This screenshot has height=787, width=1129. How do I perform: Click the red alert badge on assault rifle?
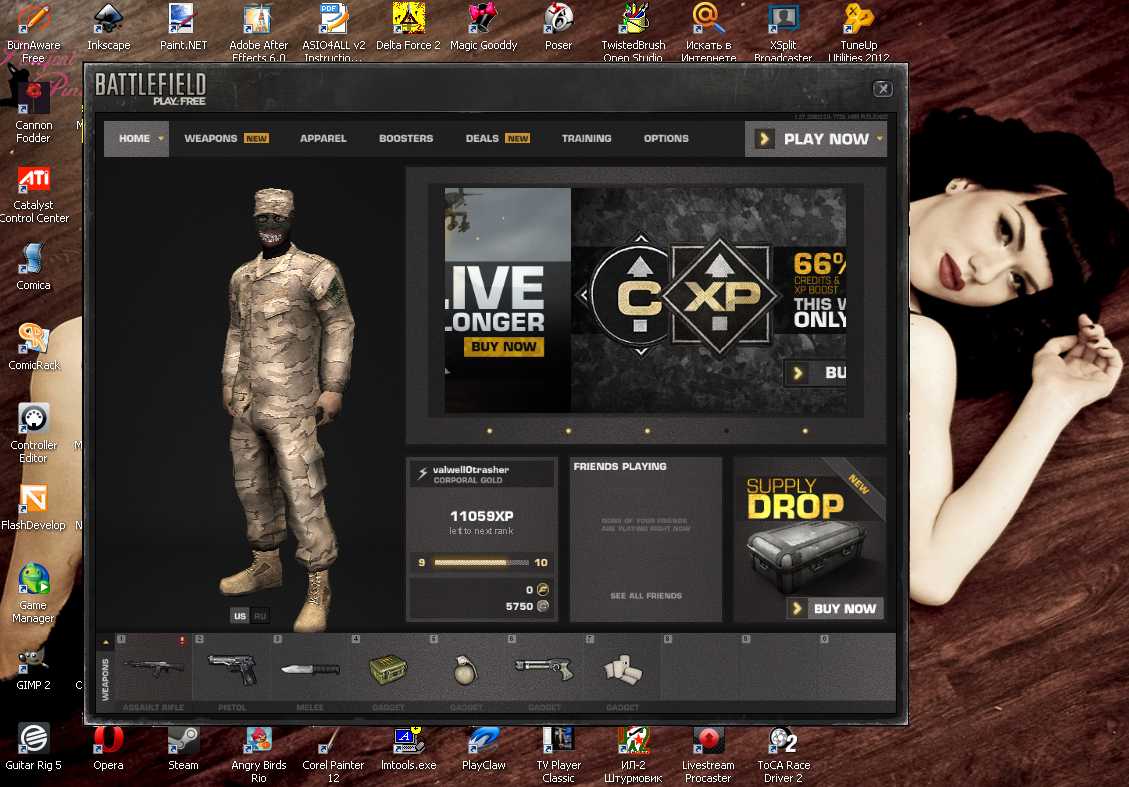click(x=182, y=640)
